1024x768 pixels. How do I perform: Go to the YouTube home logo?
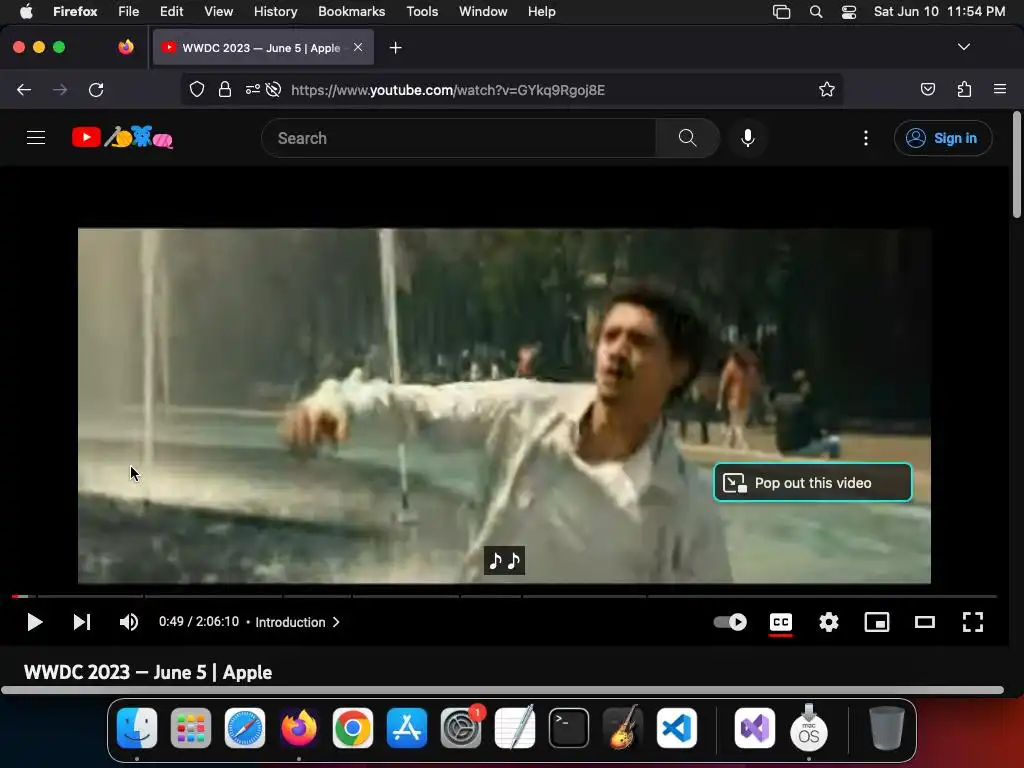[x=123, y=137]
